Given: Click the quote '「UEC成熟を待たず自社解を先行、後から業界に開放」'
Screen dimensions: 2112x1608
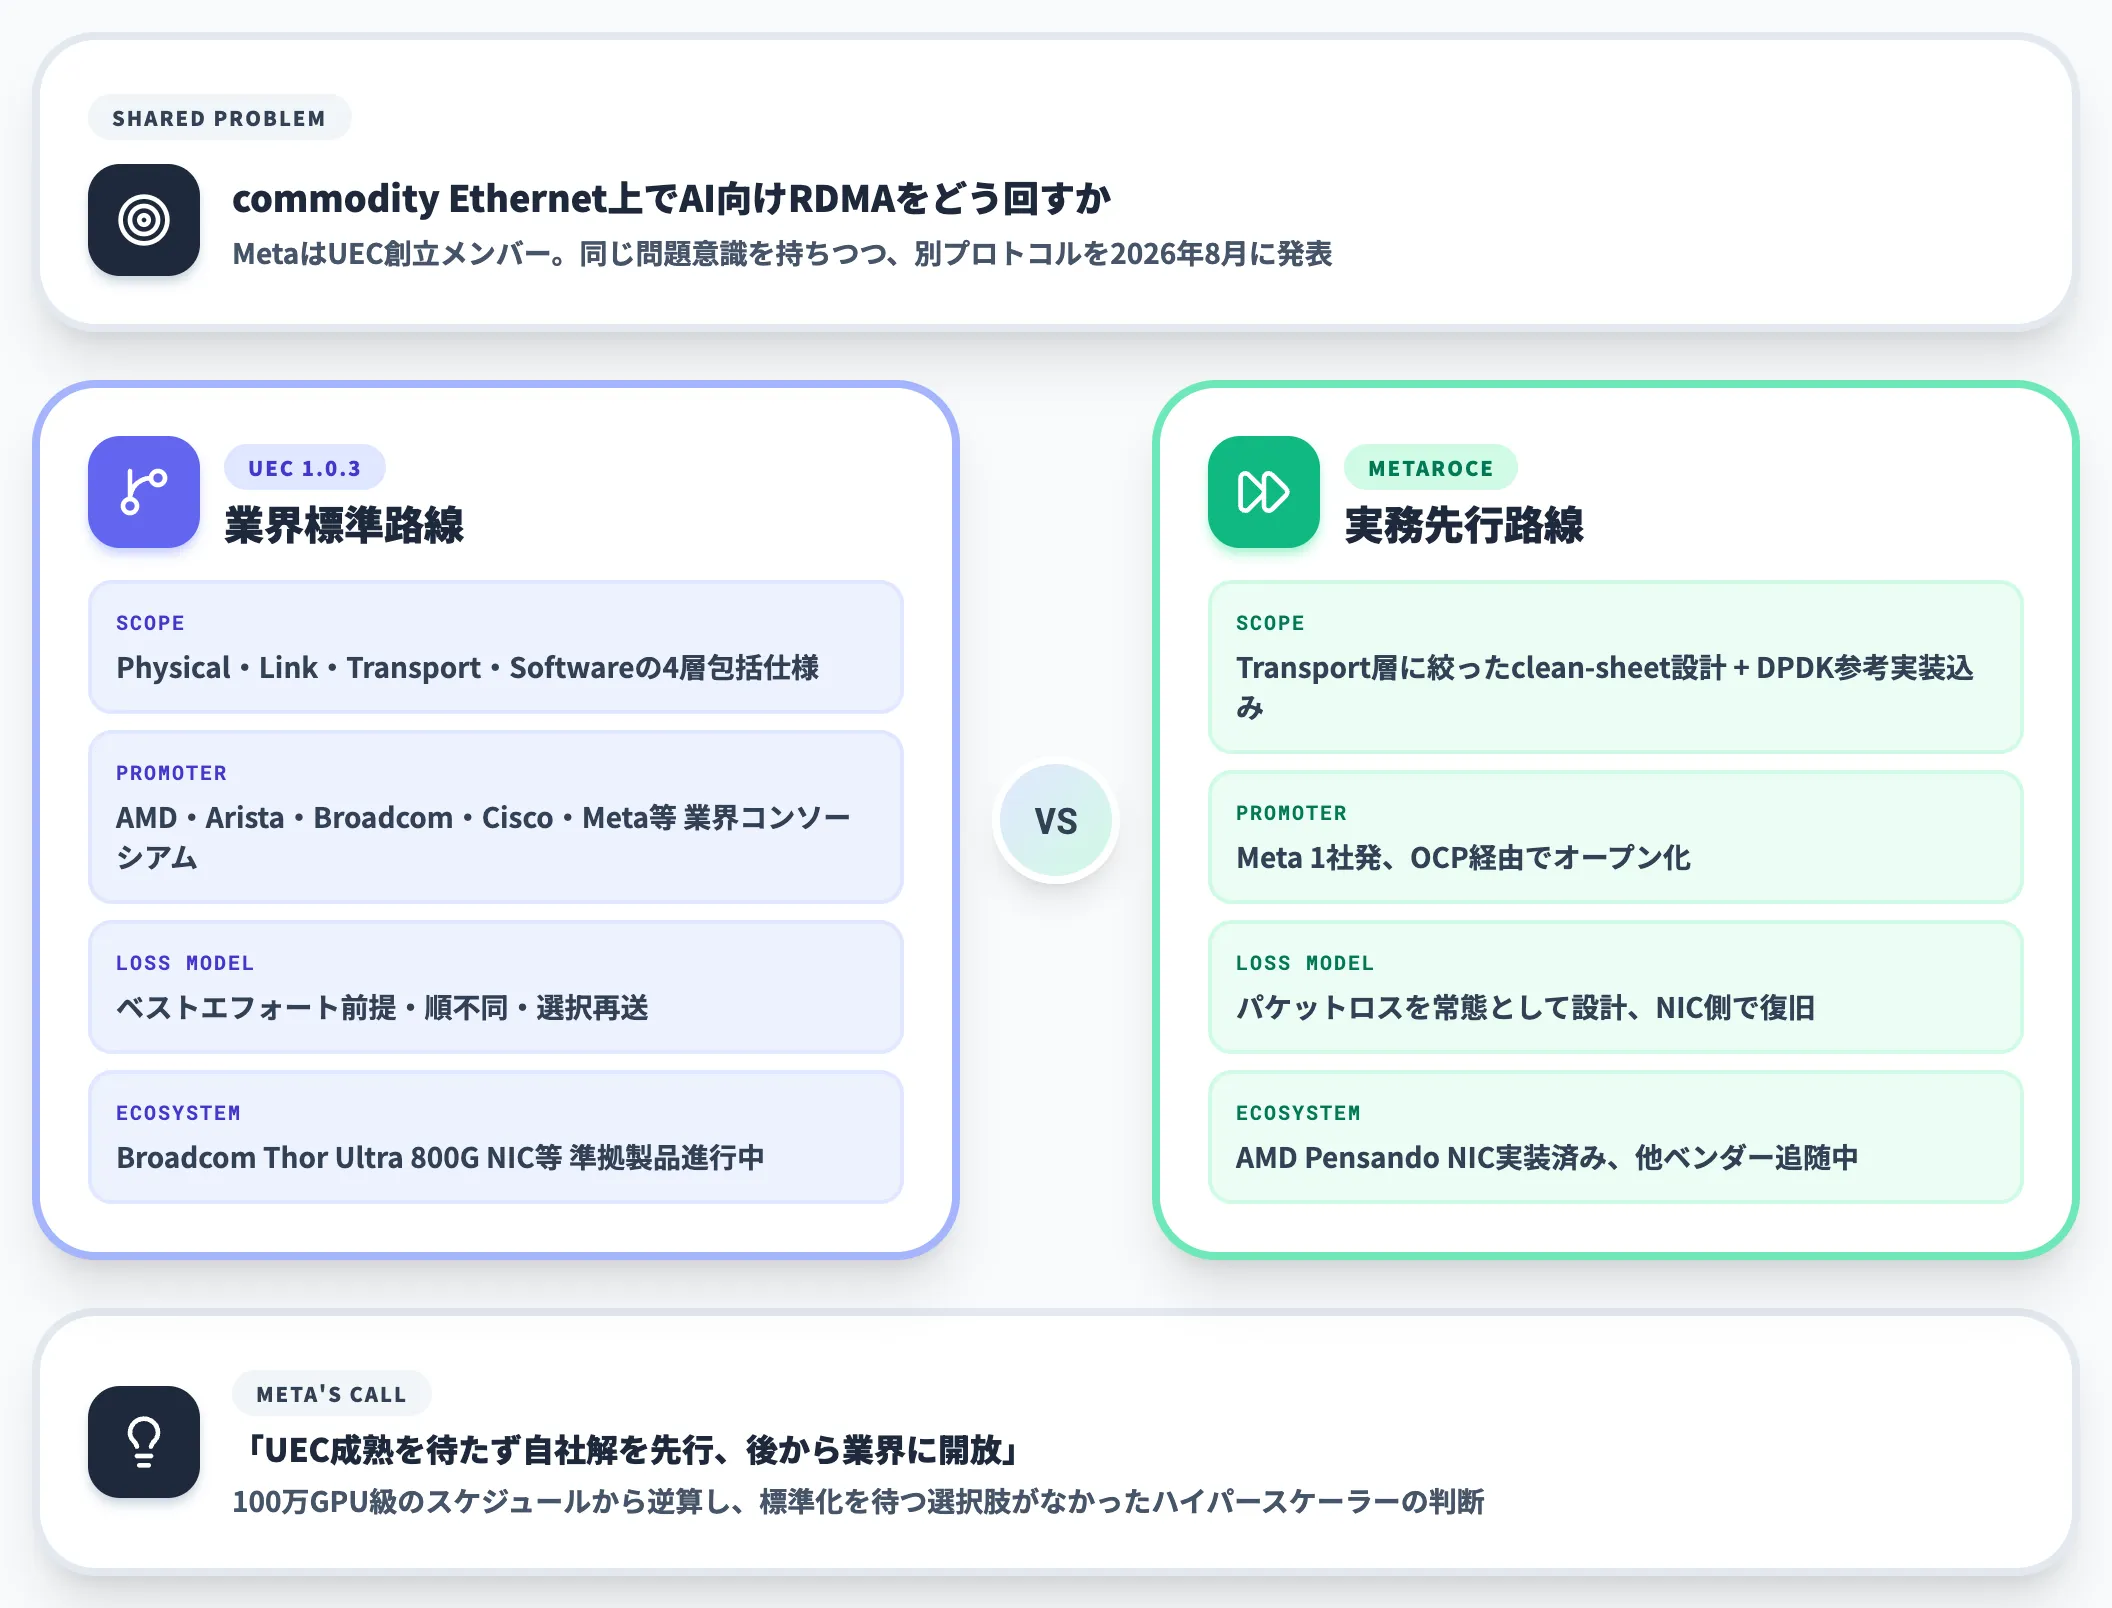Looking at the screenshot, I should 632,1450.
